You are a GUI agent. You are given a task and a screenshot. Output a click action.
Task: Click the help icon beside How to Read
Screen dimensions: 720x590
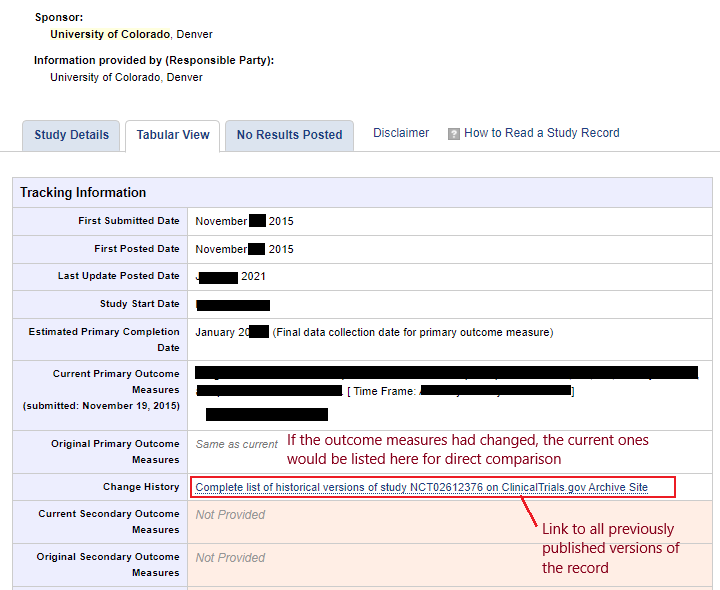454,134
